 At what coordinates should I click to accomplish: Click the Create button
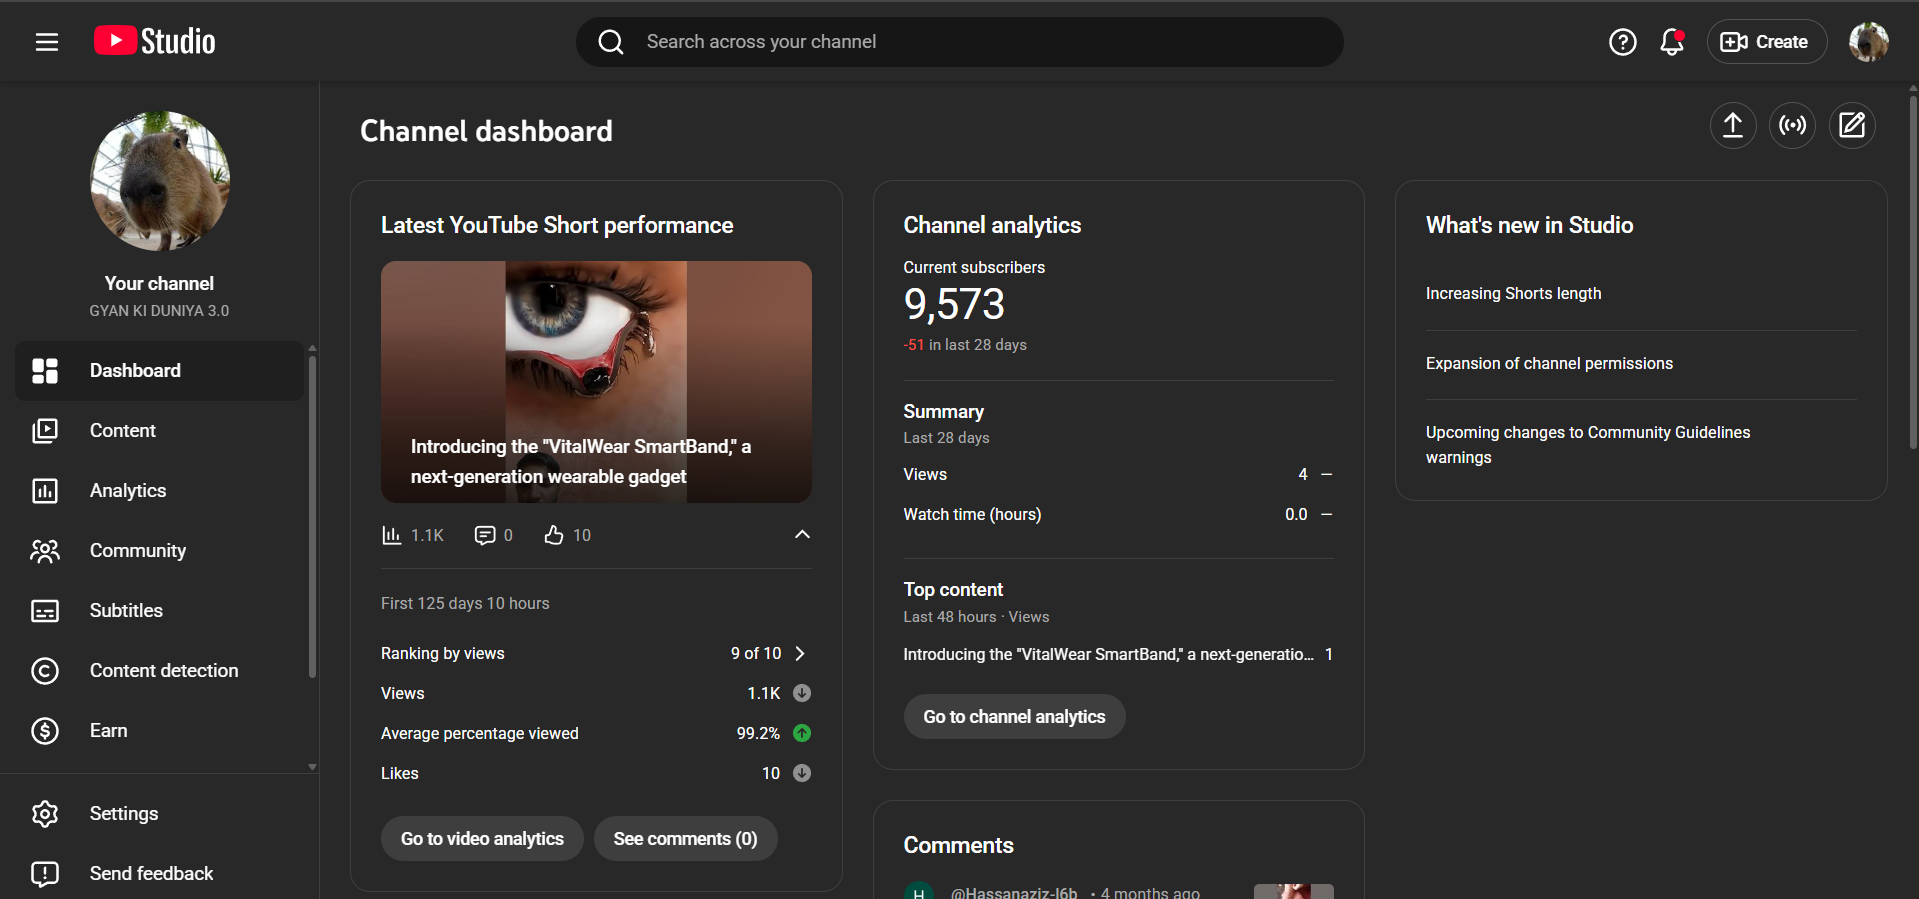(x=1766, y=42)
